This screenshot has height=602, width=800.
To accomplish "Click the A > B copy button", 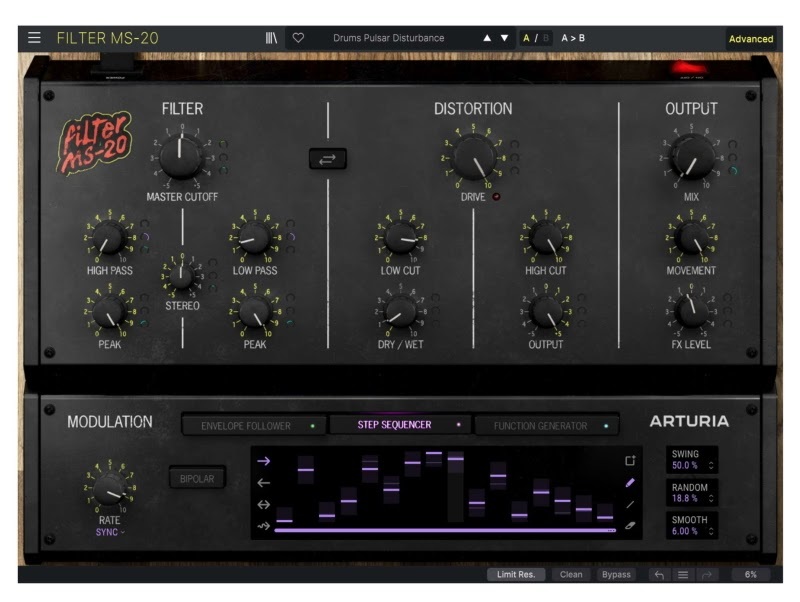I will click(x=573, y=38).
